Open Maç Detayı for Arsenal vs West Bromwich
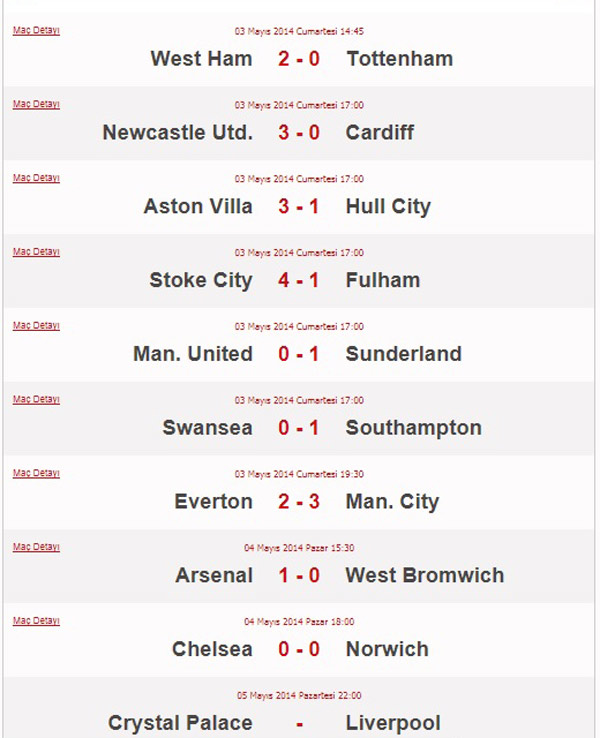Viewport: 600px width, 738px height. [x=36, y=547]
